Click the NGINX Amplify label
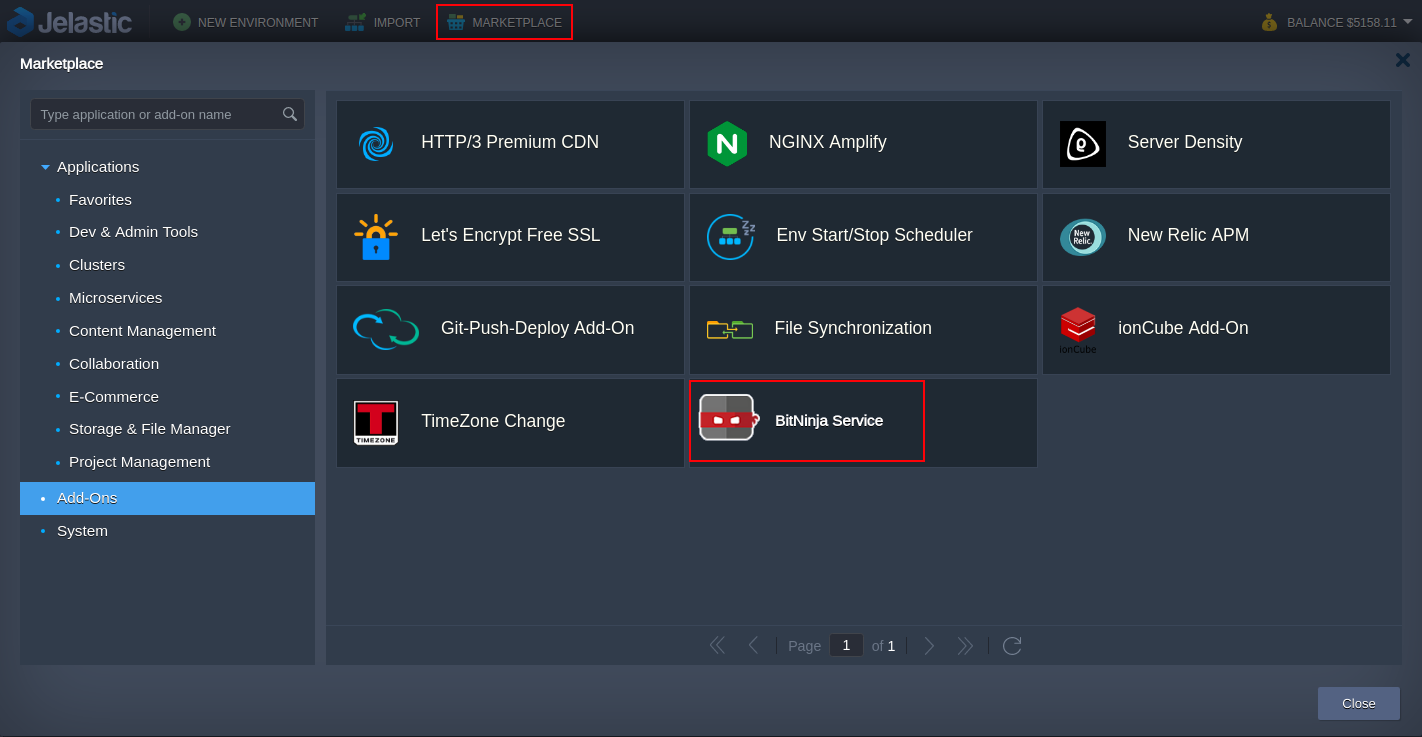Viewport: 1422px width, 737px height. tap(828, 142)
